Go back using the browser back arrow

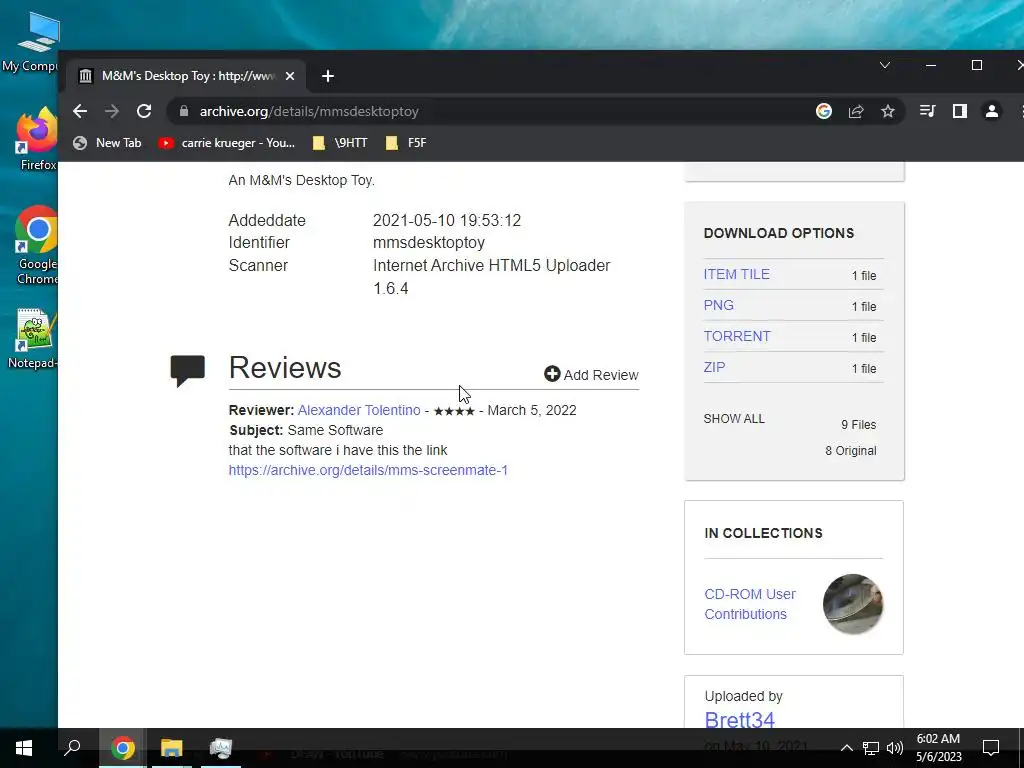click(80, 111)
